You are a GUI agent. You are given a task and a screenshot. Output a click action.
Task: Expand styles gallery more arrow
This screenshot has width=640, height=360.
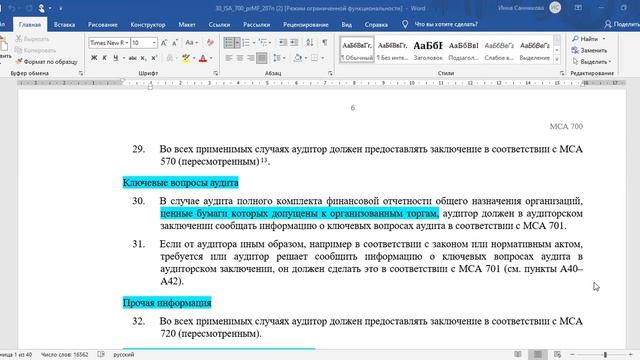[557, 60]
